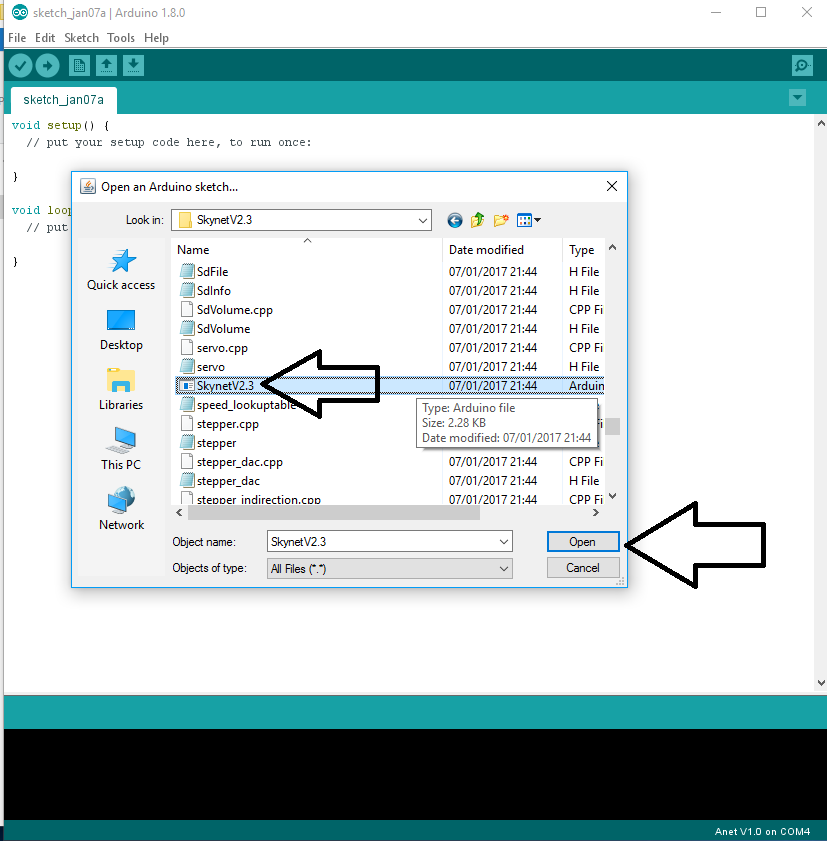
Task: Select the SdVolume.cpp file
Action: click(234, 310)
